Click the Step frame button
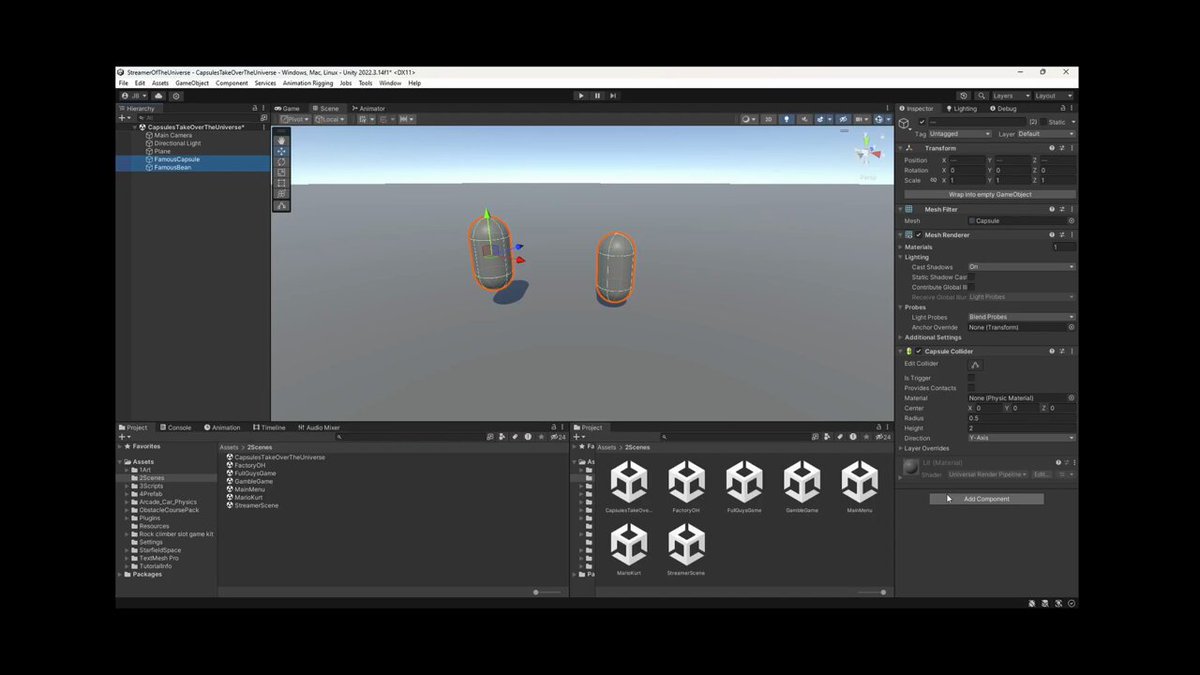 coord(613,96)
